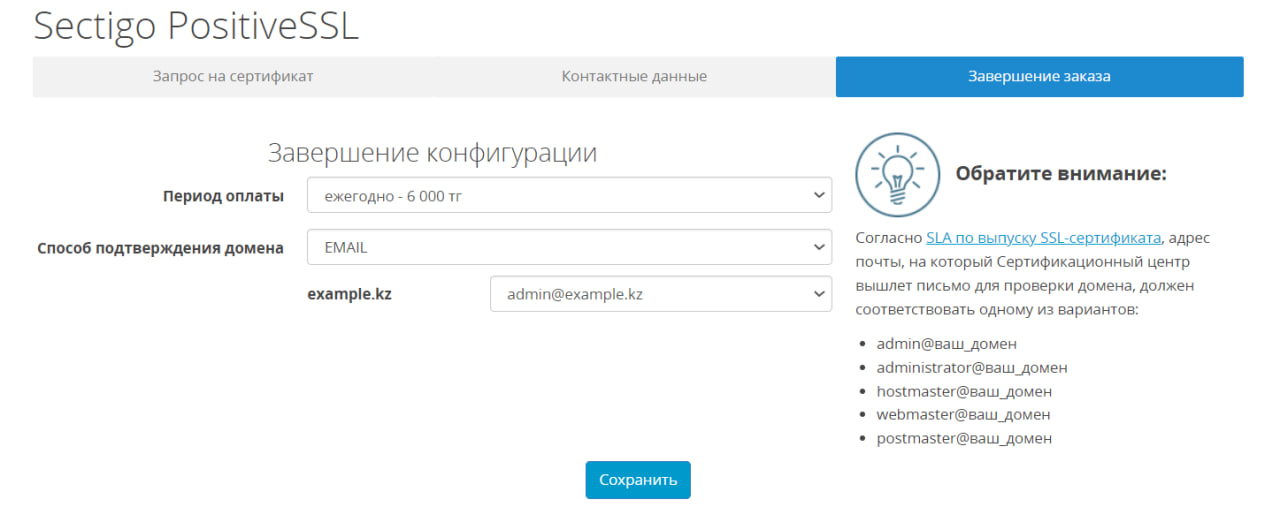The height and width of the screenshot is (507, 1280).
Task: Open the SLA по выпуску SSL-сертификата link
Action: 1043,238
